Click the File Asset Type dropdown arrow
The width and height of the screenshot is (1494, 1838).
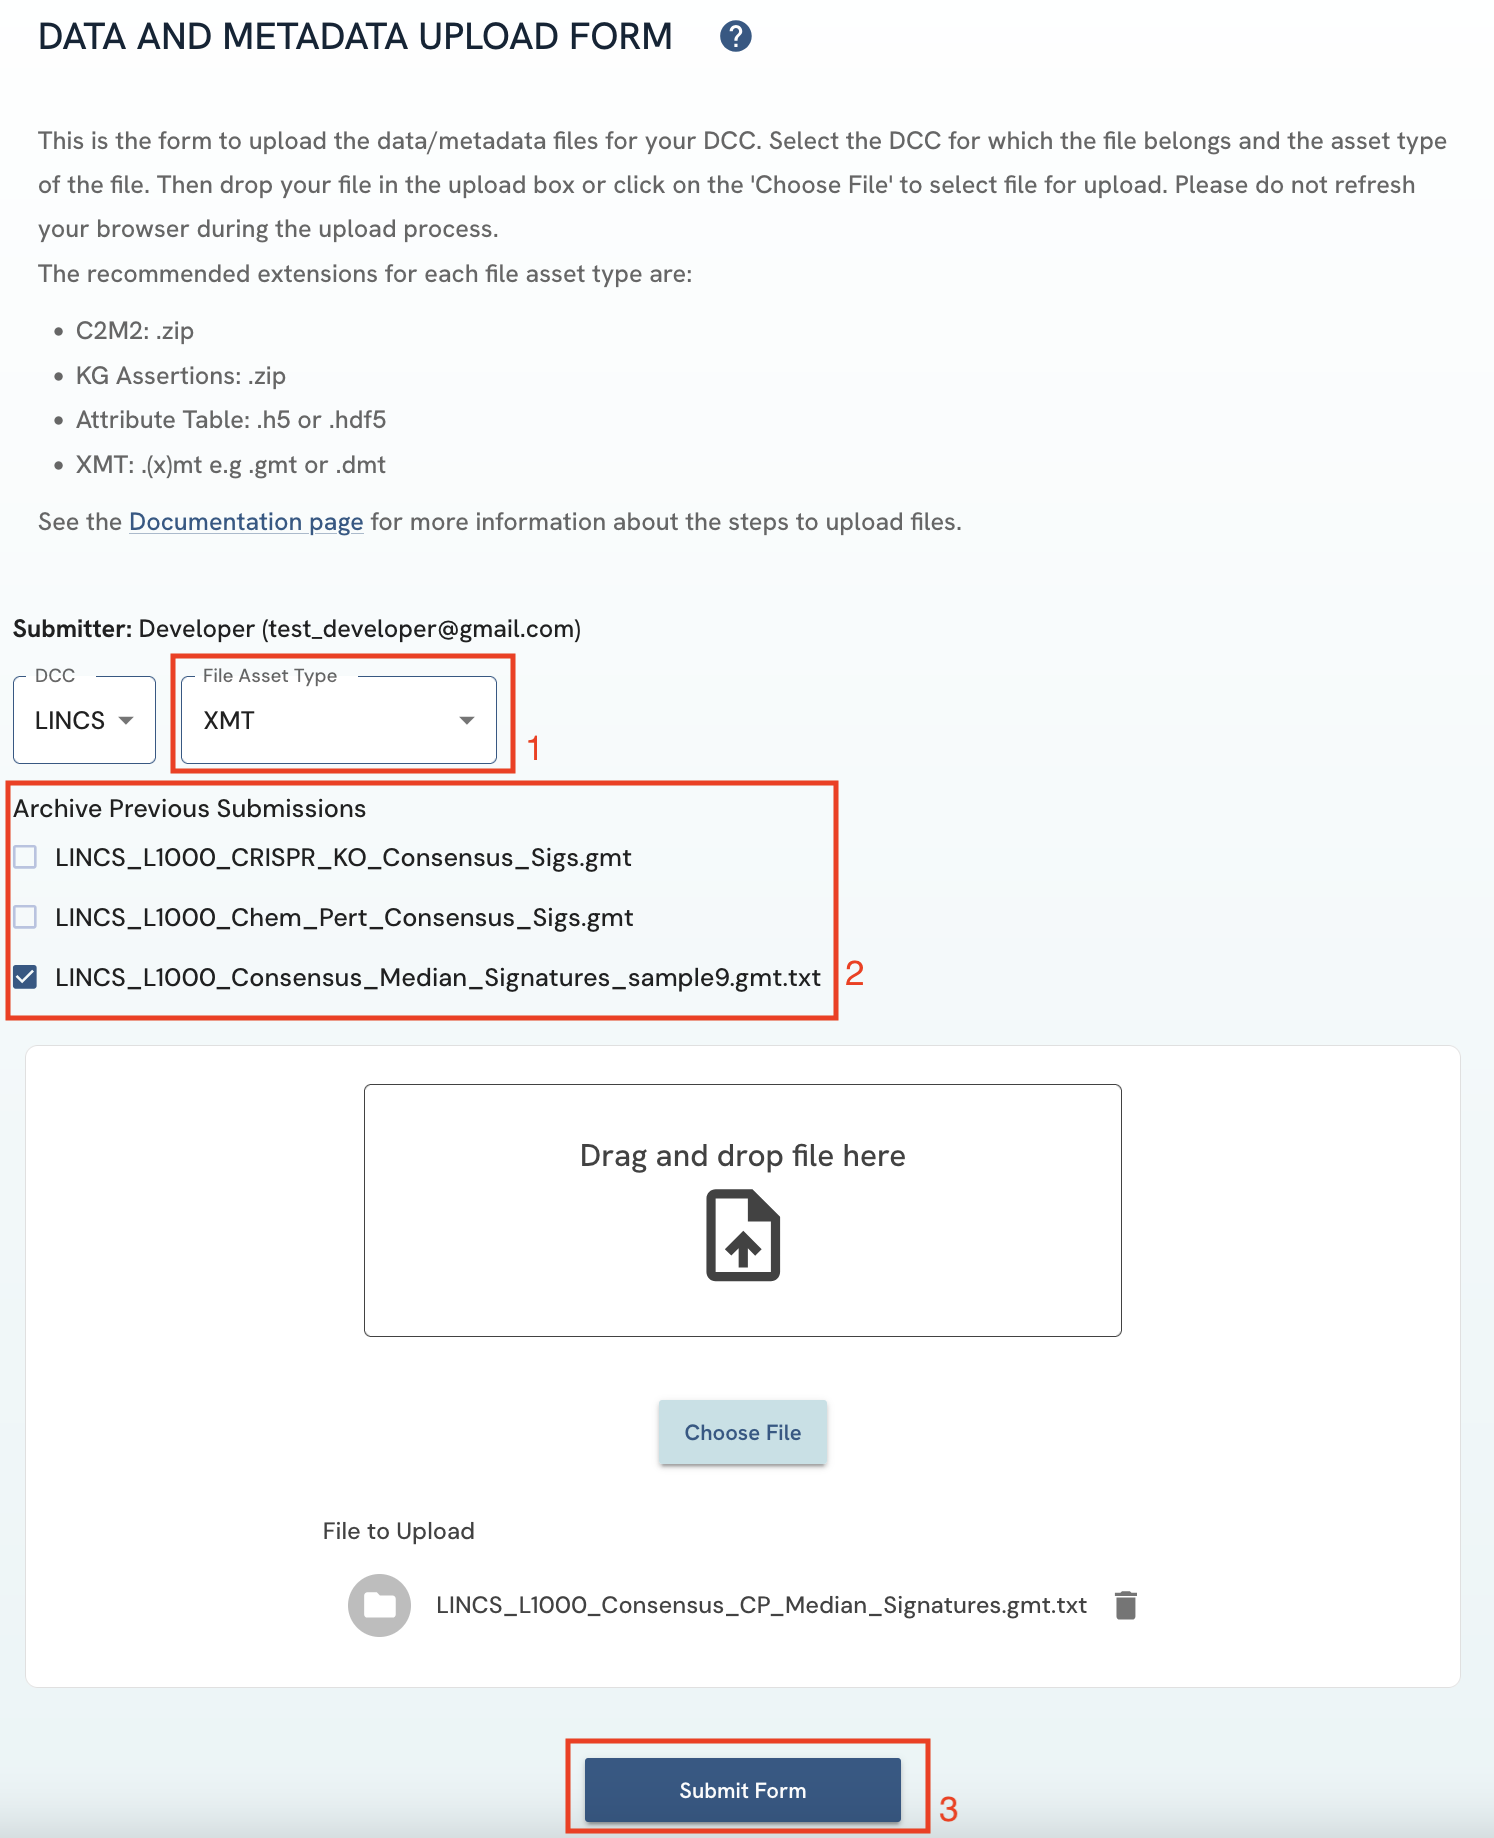point(466,720)
